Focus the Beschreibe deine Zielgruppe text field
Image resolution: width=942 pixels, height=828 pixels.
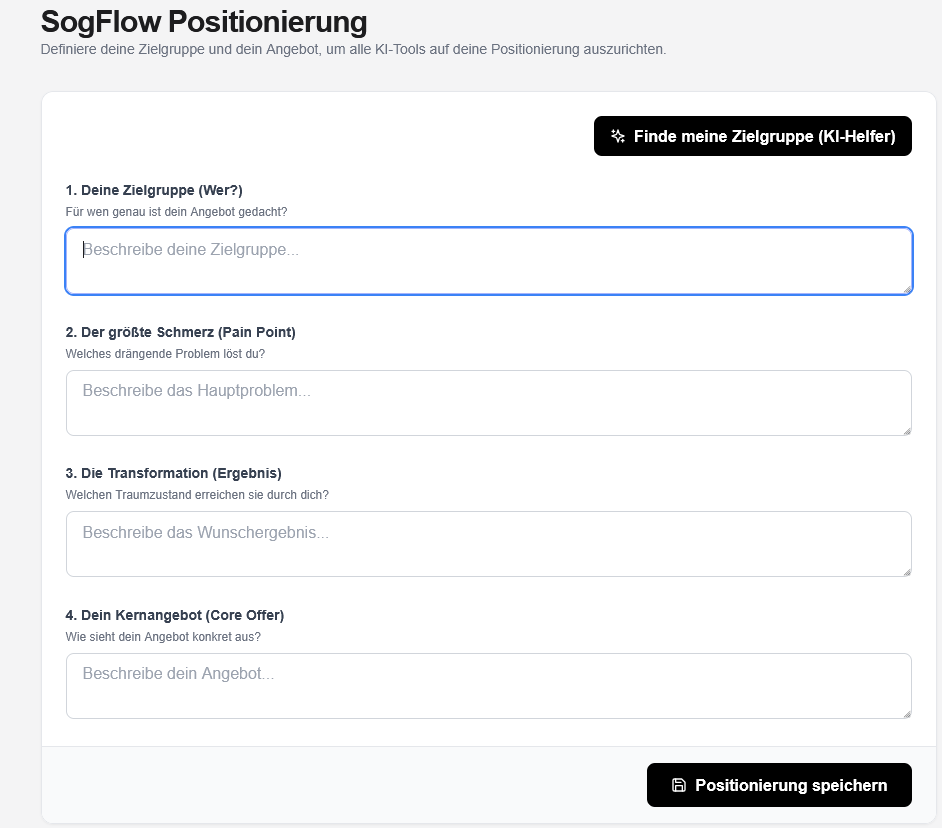click(489, 261)
